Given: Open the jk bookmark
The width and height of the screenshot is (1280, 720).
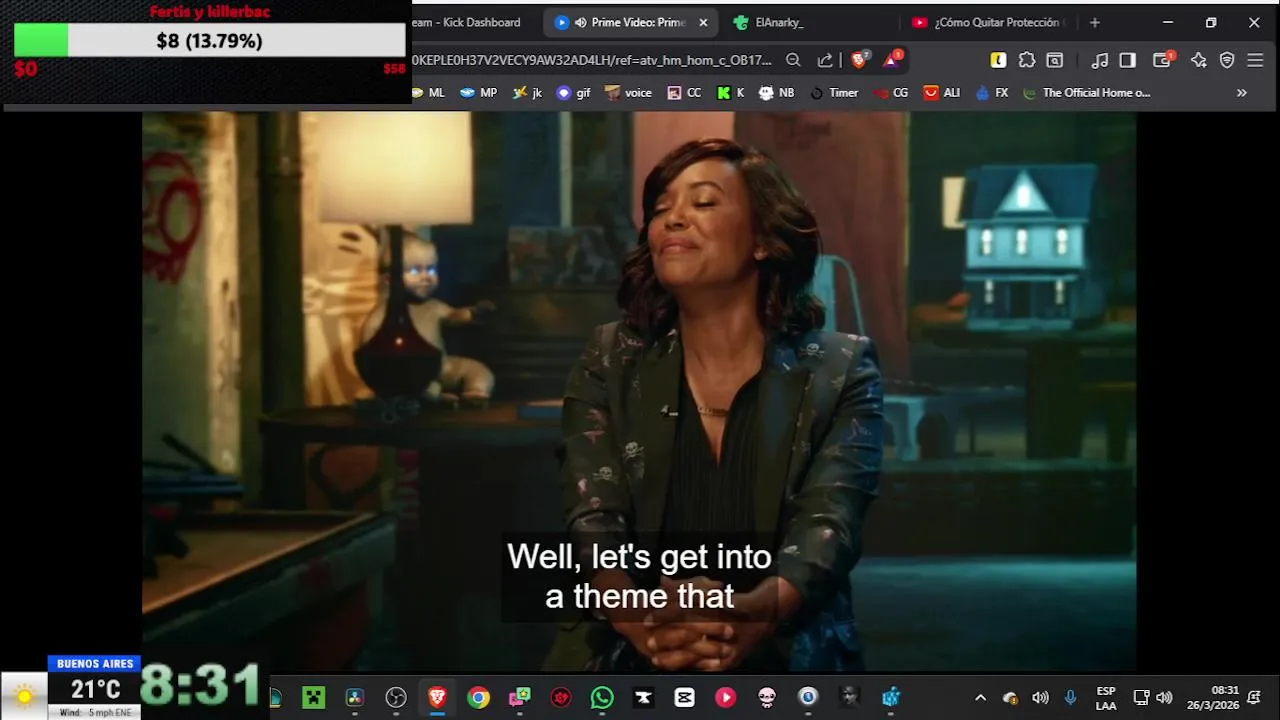Looking at the screenshot, I should pos(527,93).
